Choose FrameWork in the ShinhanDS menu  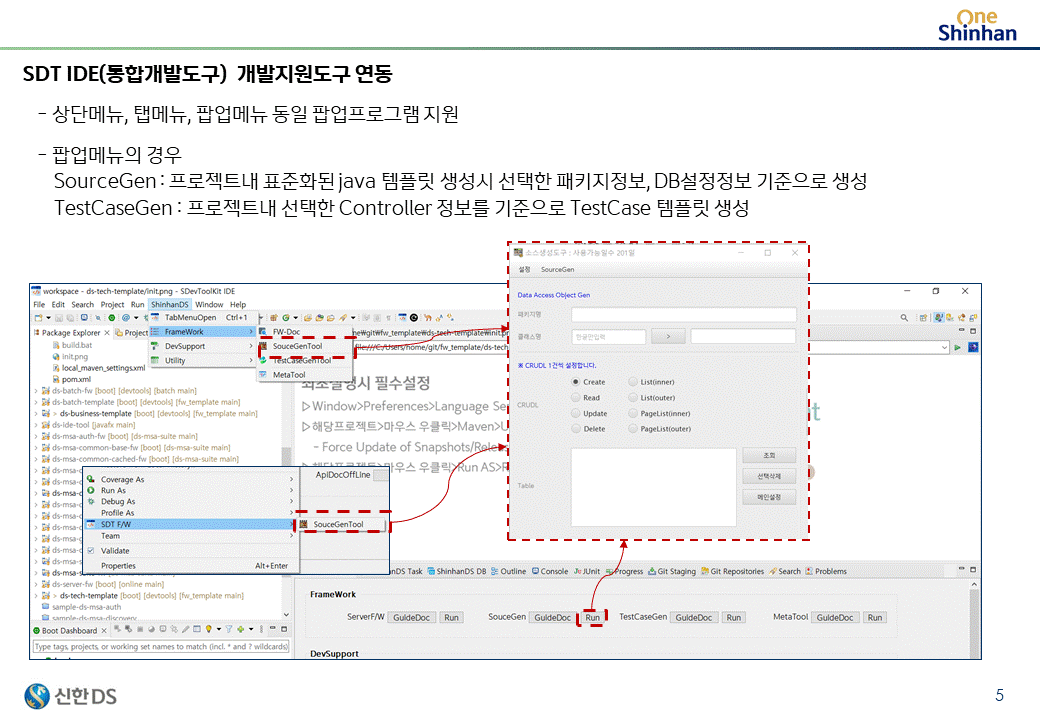pos(202,331)
